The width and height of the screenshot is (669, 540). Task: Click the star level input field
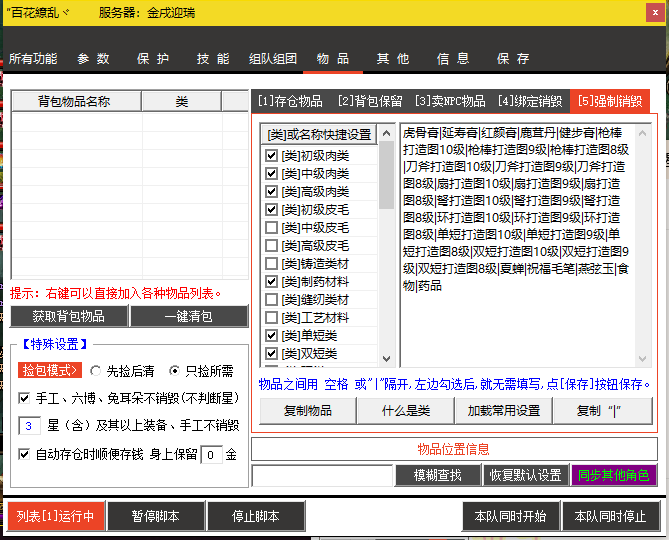[29, 426]
